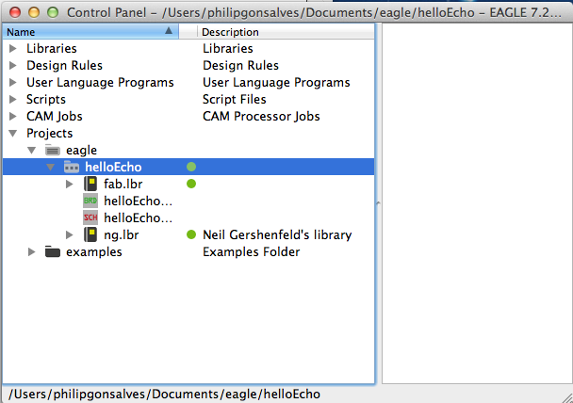Click the fab.lbr library book icon
Screen dimensions: 573x403
point(90,184)
